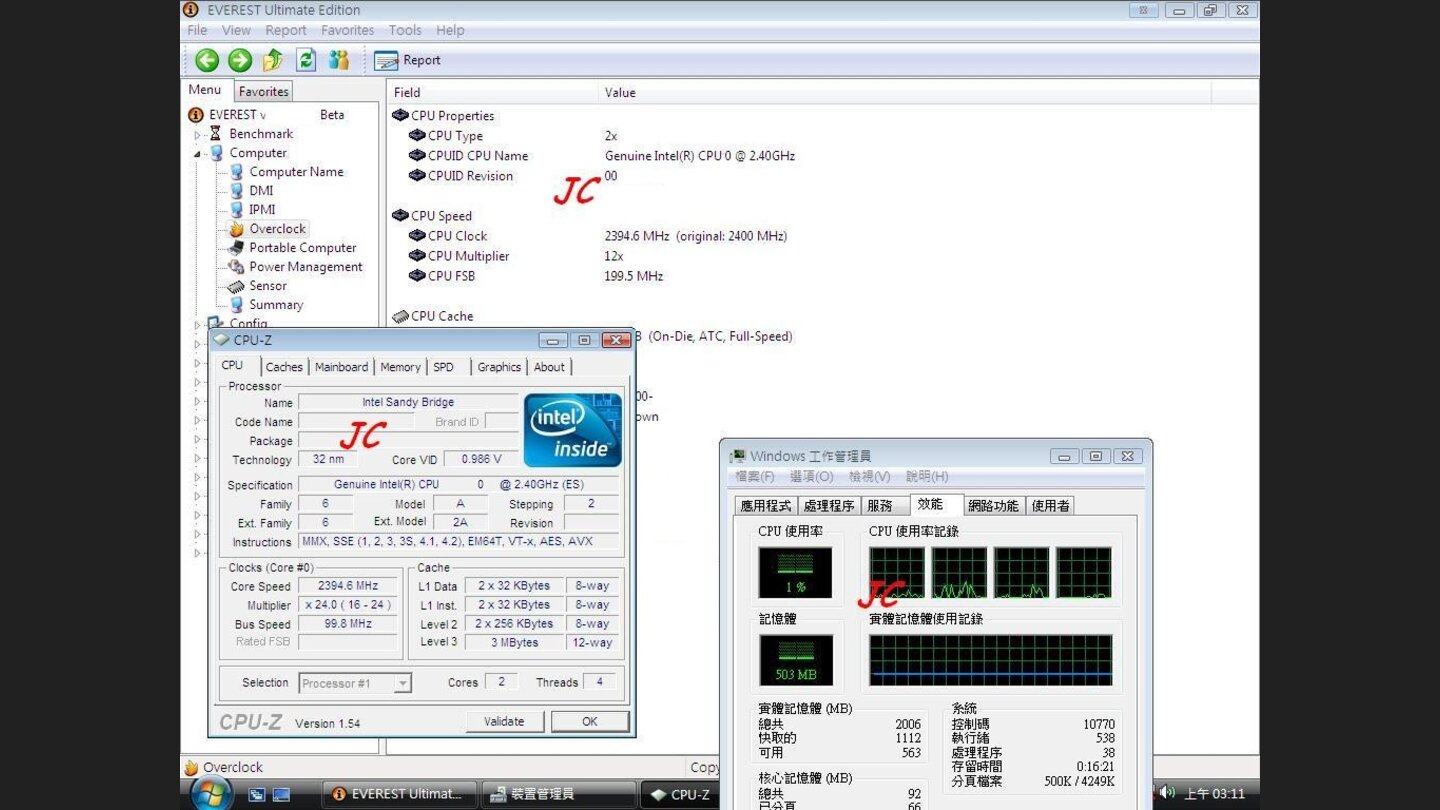Open the Mainboard tab in CPU-Z
Screen dimensions: 1440x810
point(341,367)
